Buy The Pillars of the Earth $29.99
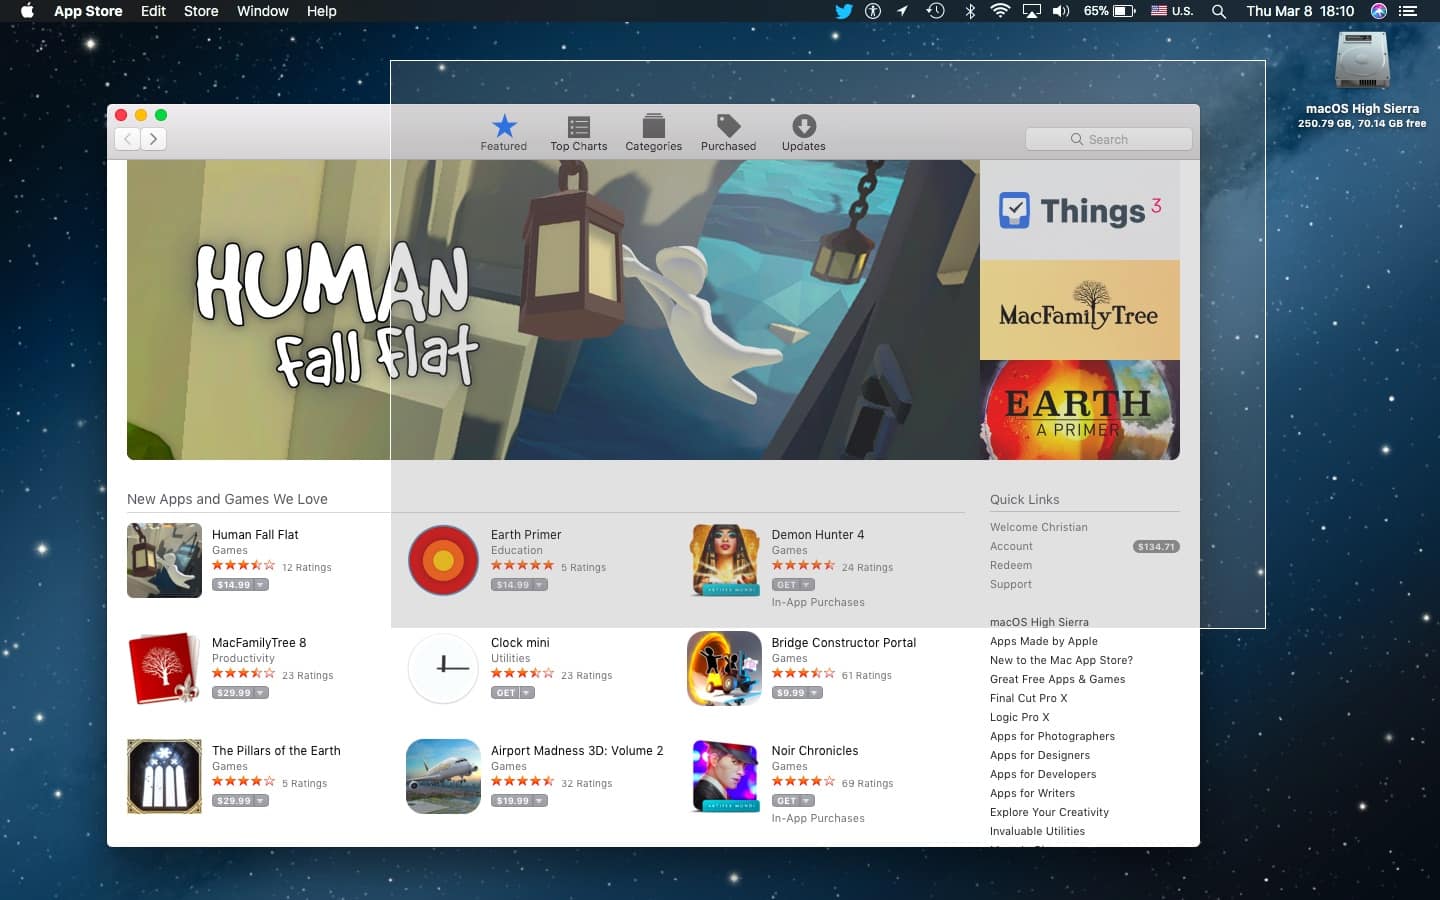Image resolution: width=1440 pixels, height=900 pixels. point(240,801)
